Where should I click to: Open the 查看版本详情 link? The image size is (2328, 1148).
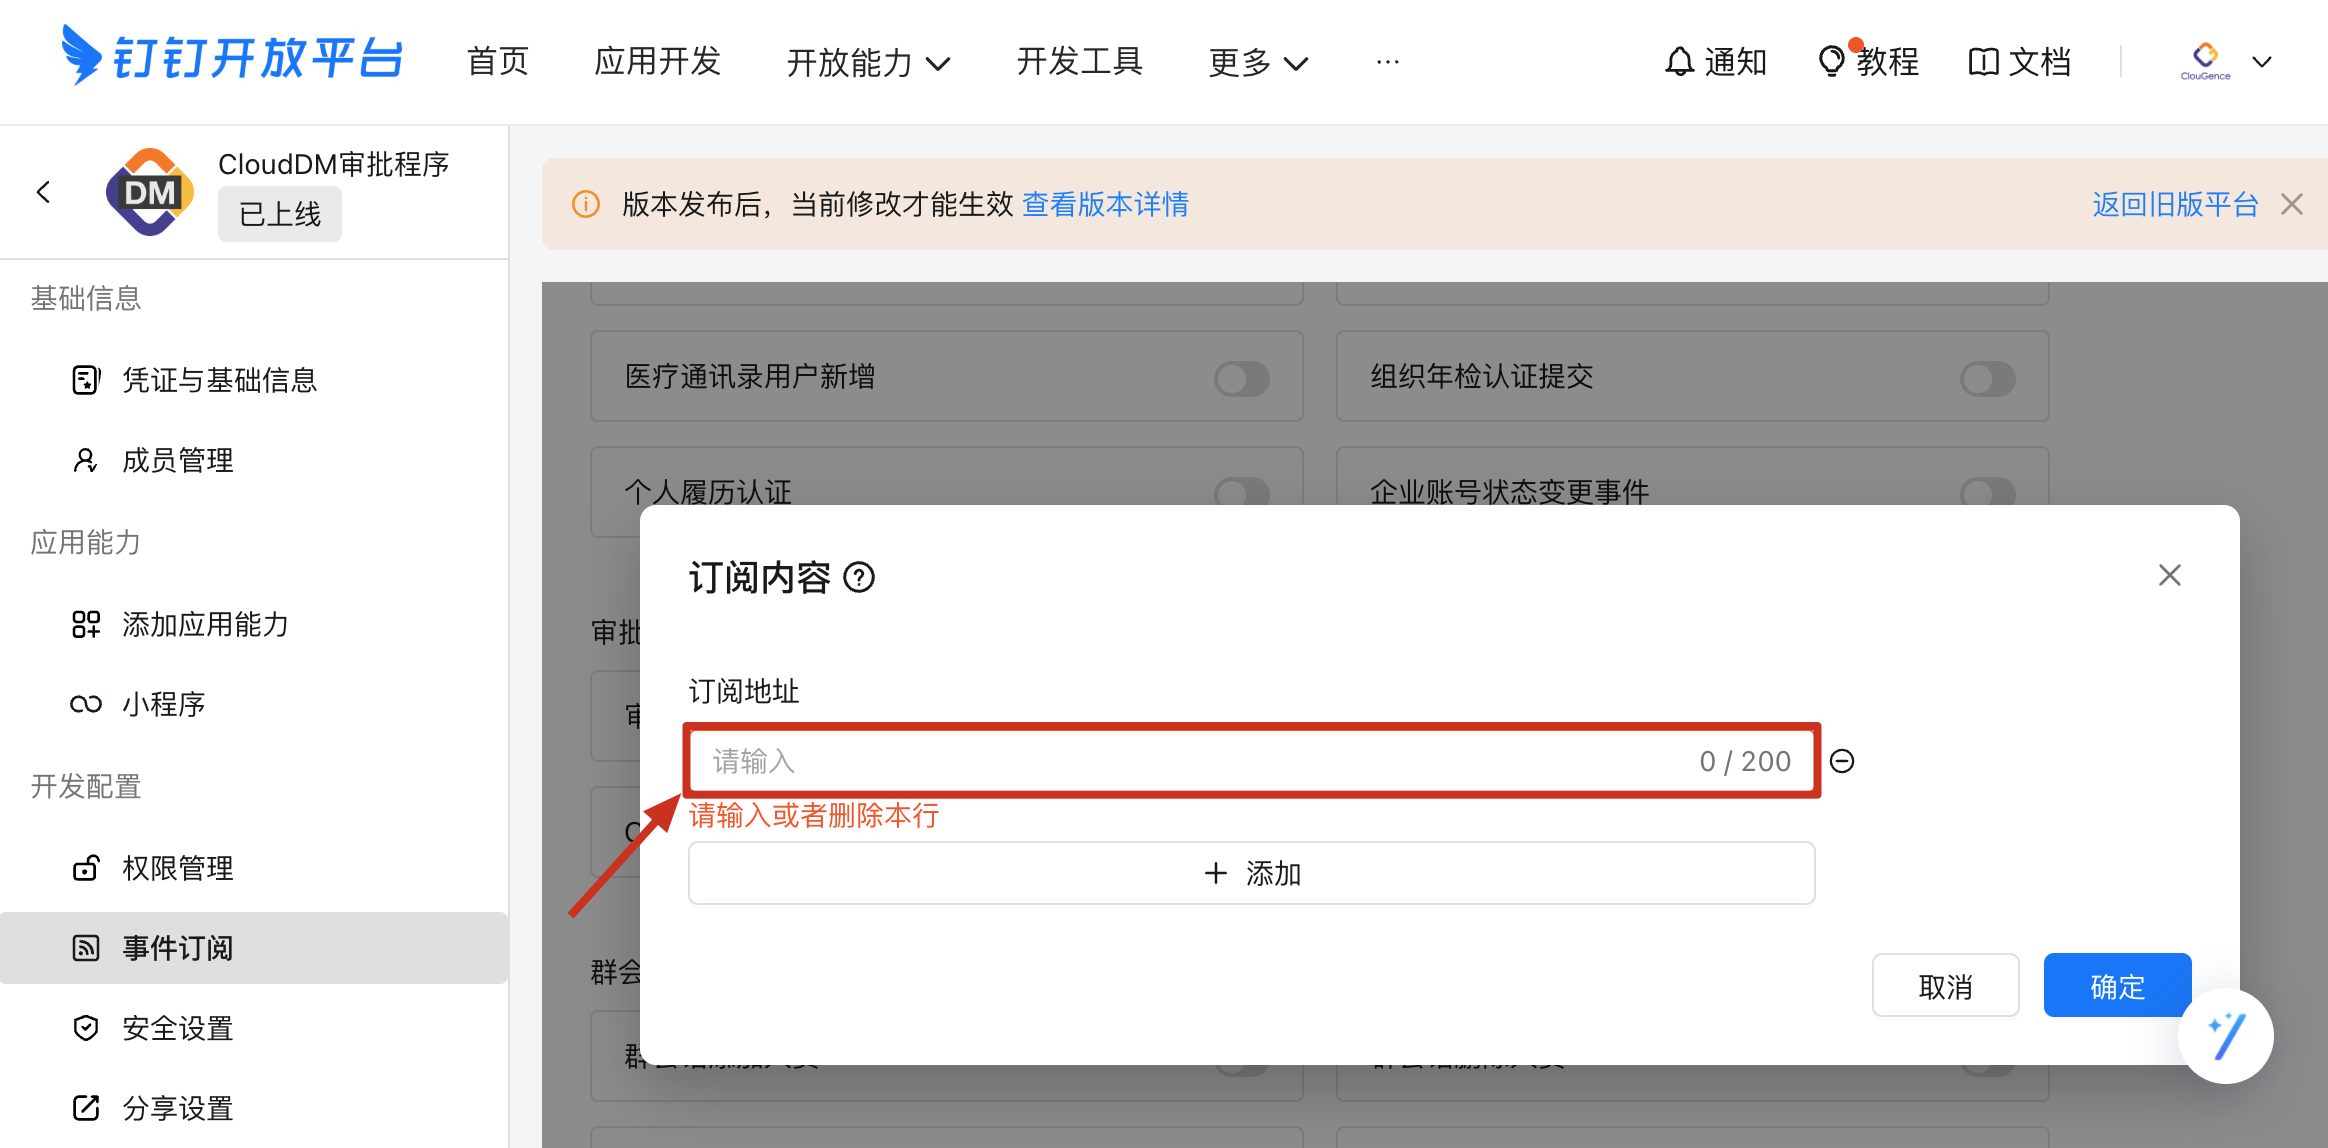[1105, 205]
